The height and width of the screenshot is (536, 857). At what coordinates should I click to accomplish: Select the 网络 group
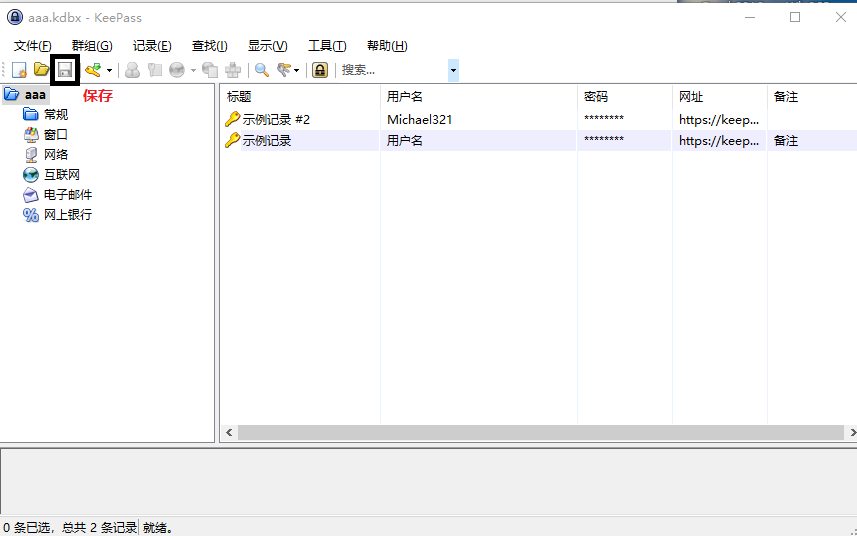(x=56, y=155)
